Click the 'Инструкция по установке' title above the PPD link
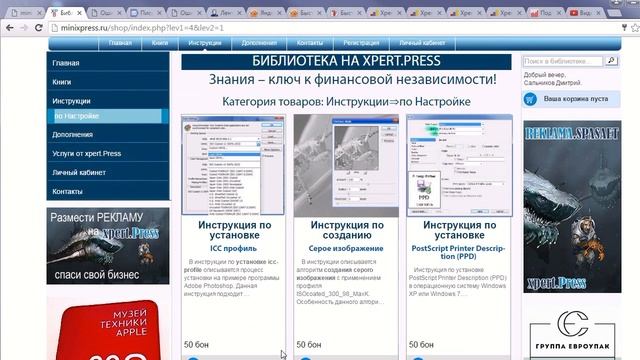The height and width of the screenshot is (360, 640). point(459,230)
